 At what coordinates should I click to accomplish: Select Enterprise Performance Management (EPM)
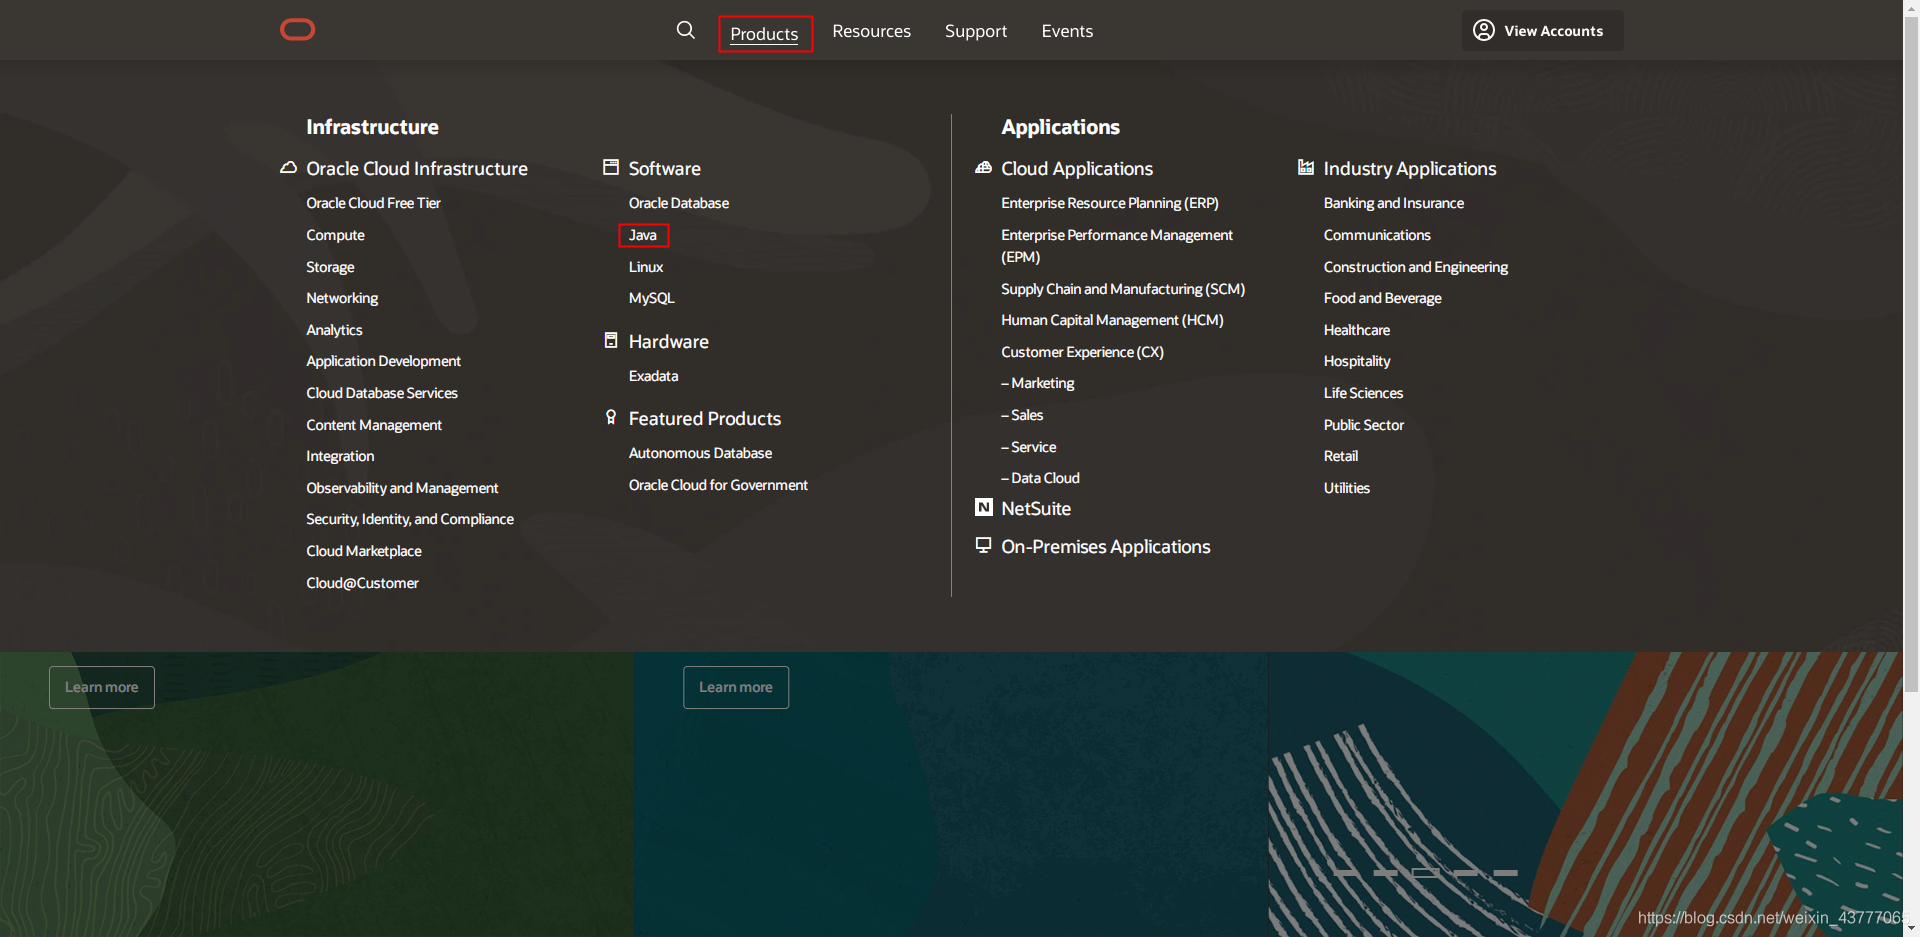(1117, 246)
